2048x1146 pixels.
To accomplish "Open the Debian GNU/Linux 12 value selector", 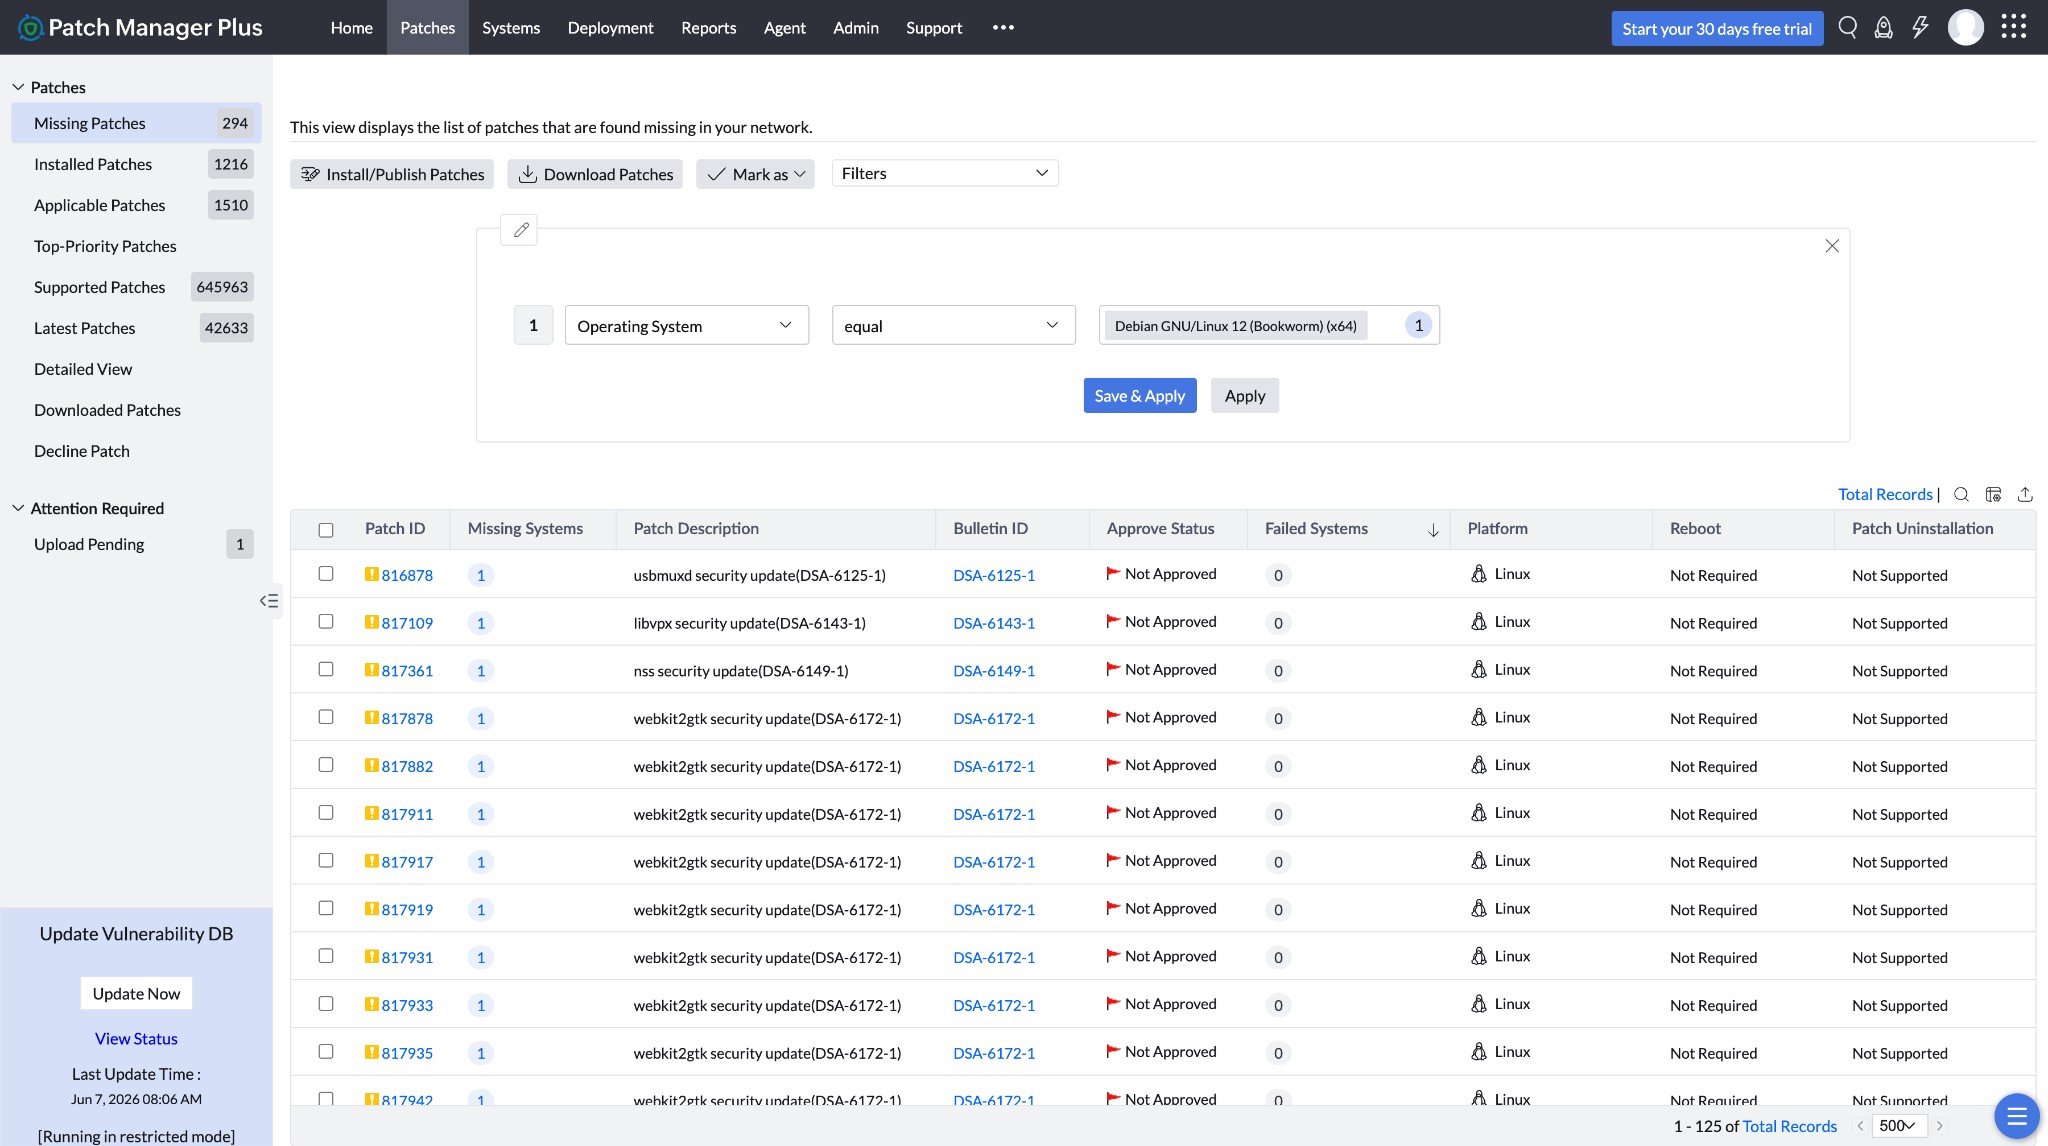I will (1269, 325).
